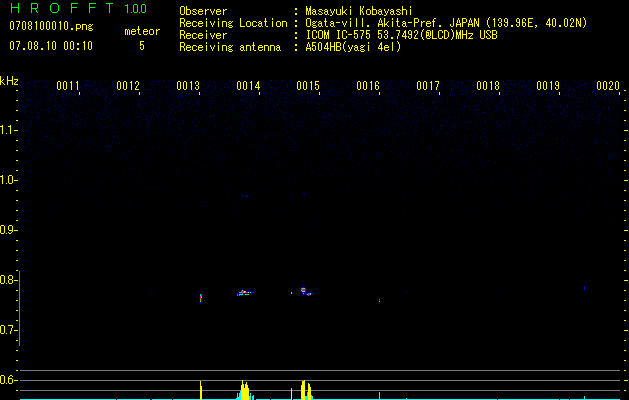Click the Receiving antenna field label
The image size is (629, 400).
click(x=230, y=47)
